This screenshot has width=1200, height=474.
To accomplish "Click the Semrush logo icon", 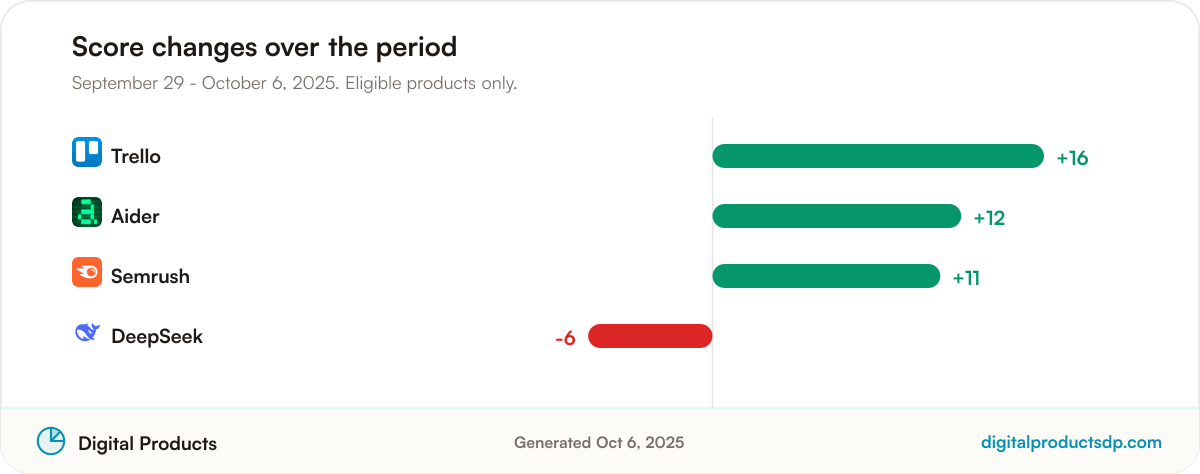I will pos(87,272).
